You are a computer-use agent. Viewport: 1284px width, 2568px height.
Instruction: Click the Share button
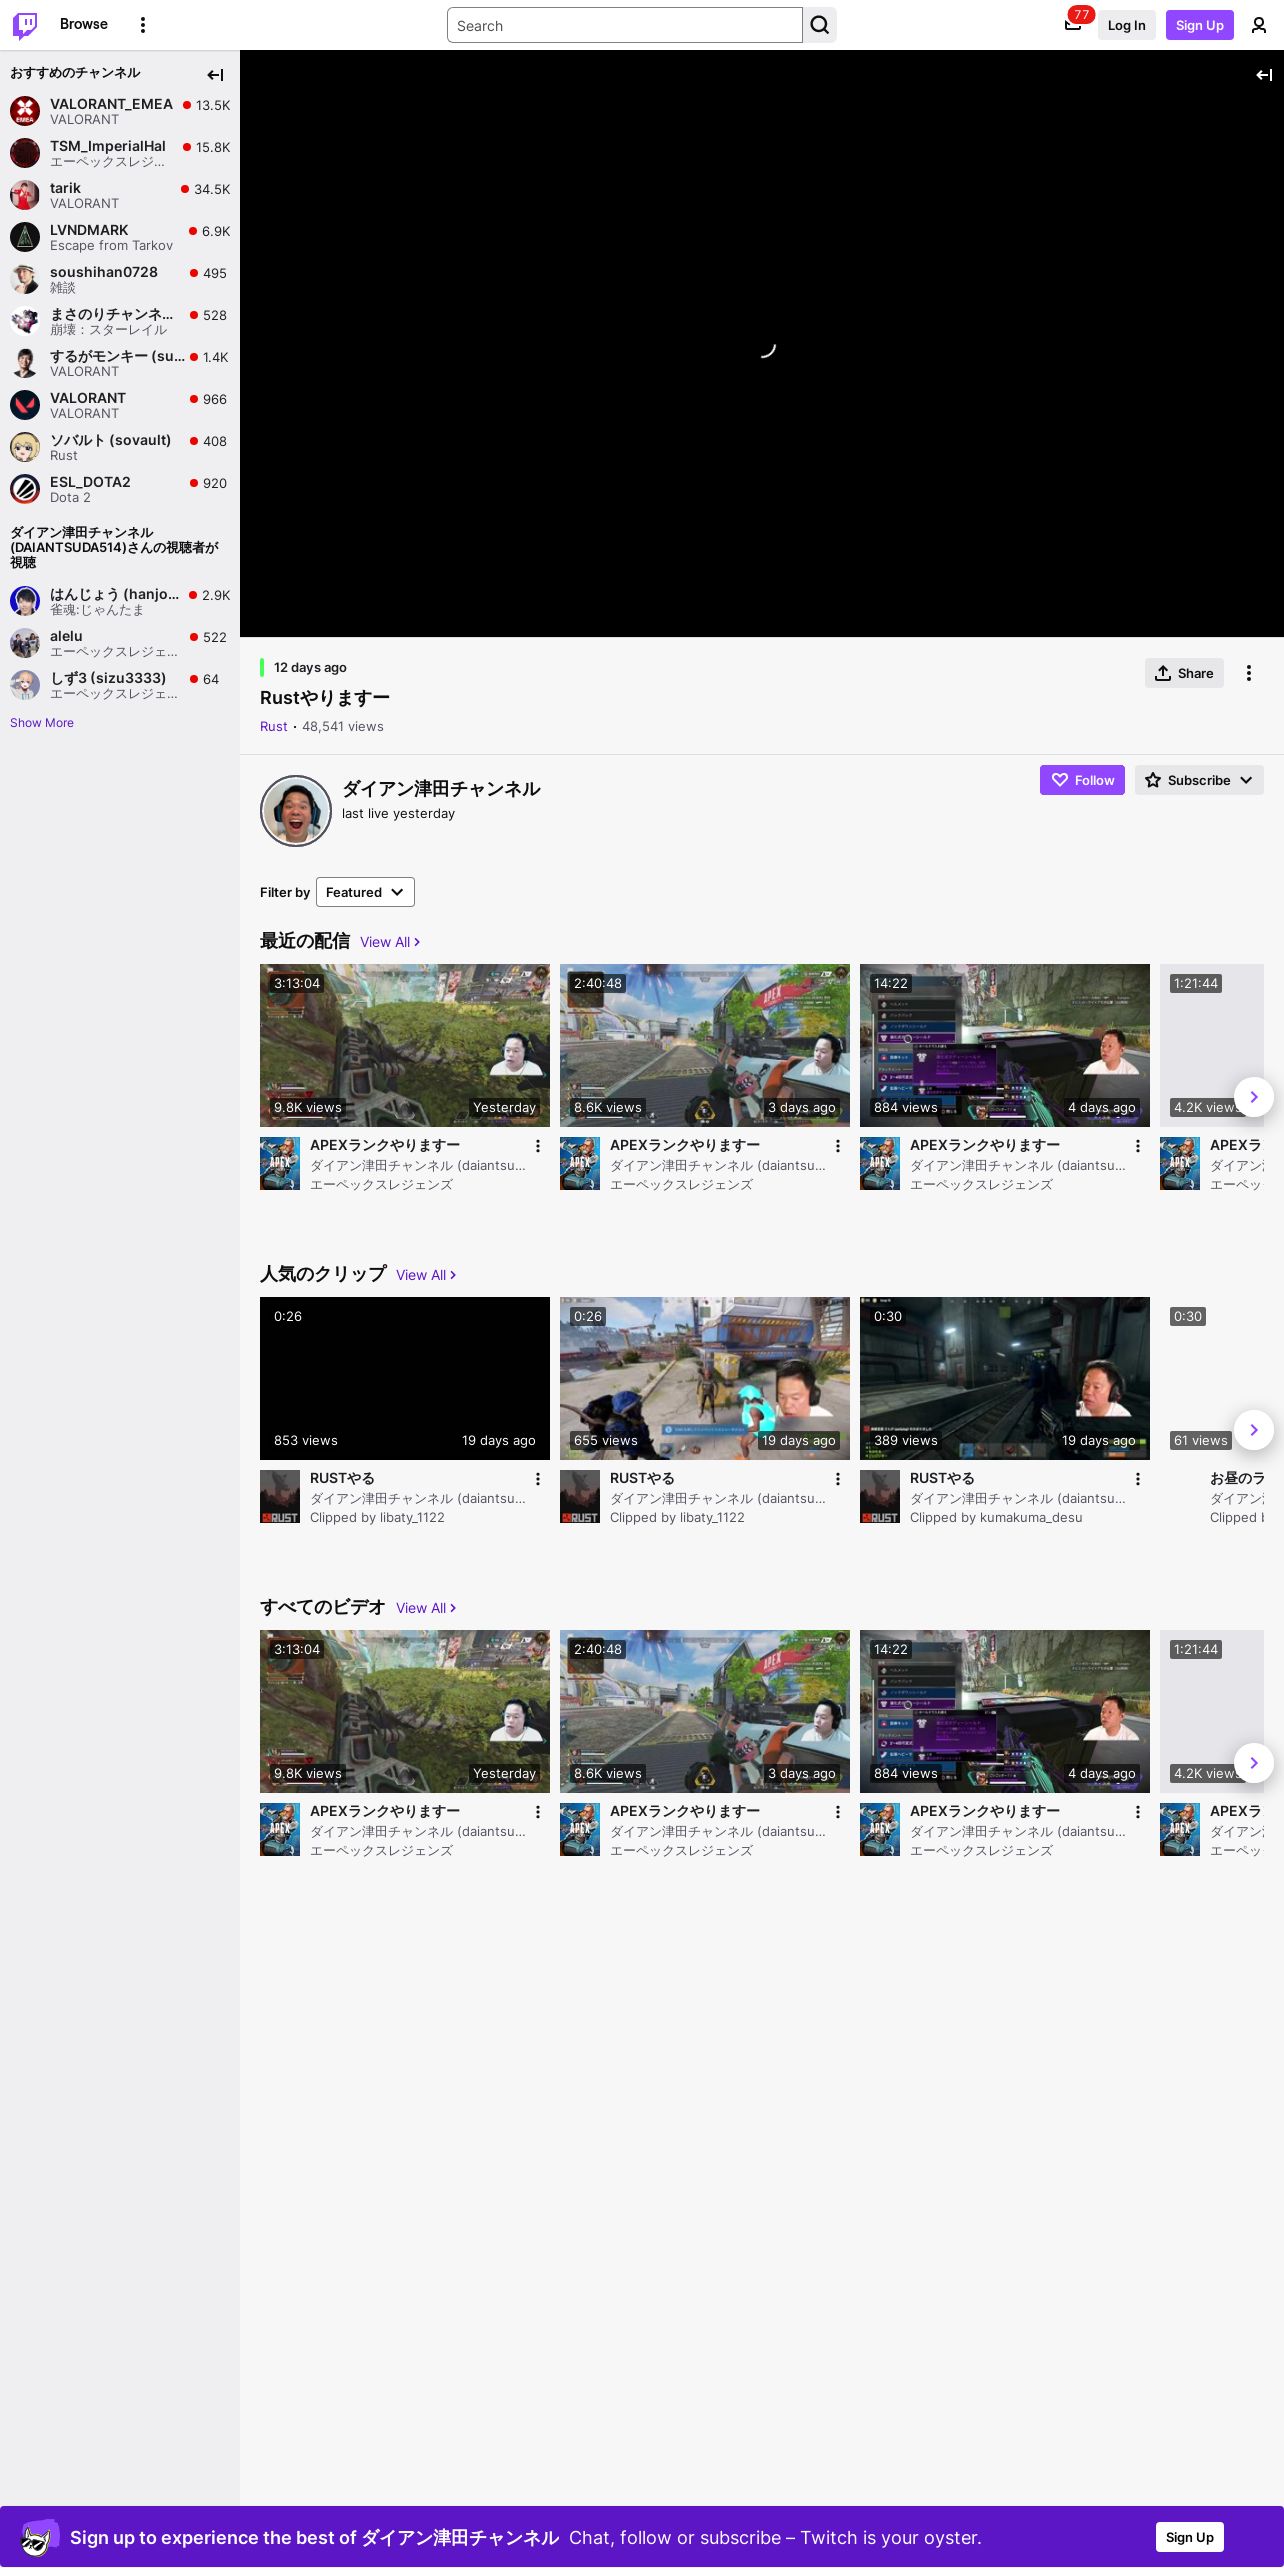coord(1184,673)
